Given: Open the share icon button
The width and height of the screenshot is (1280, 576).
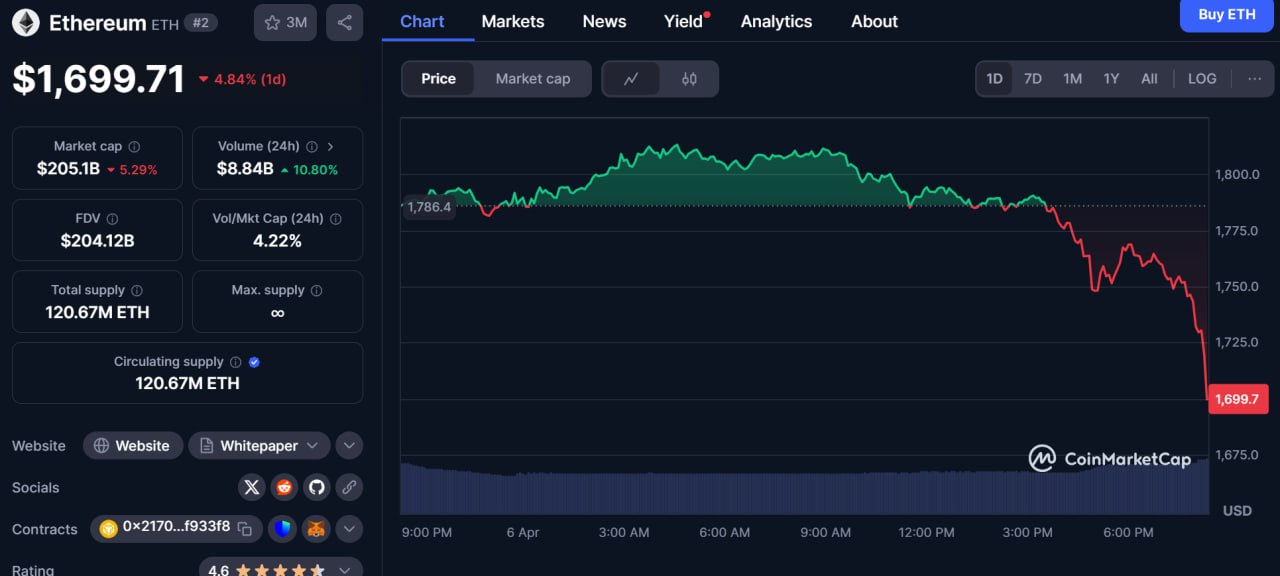Looking at the screenshot, I should tap(344, 22).
